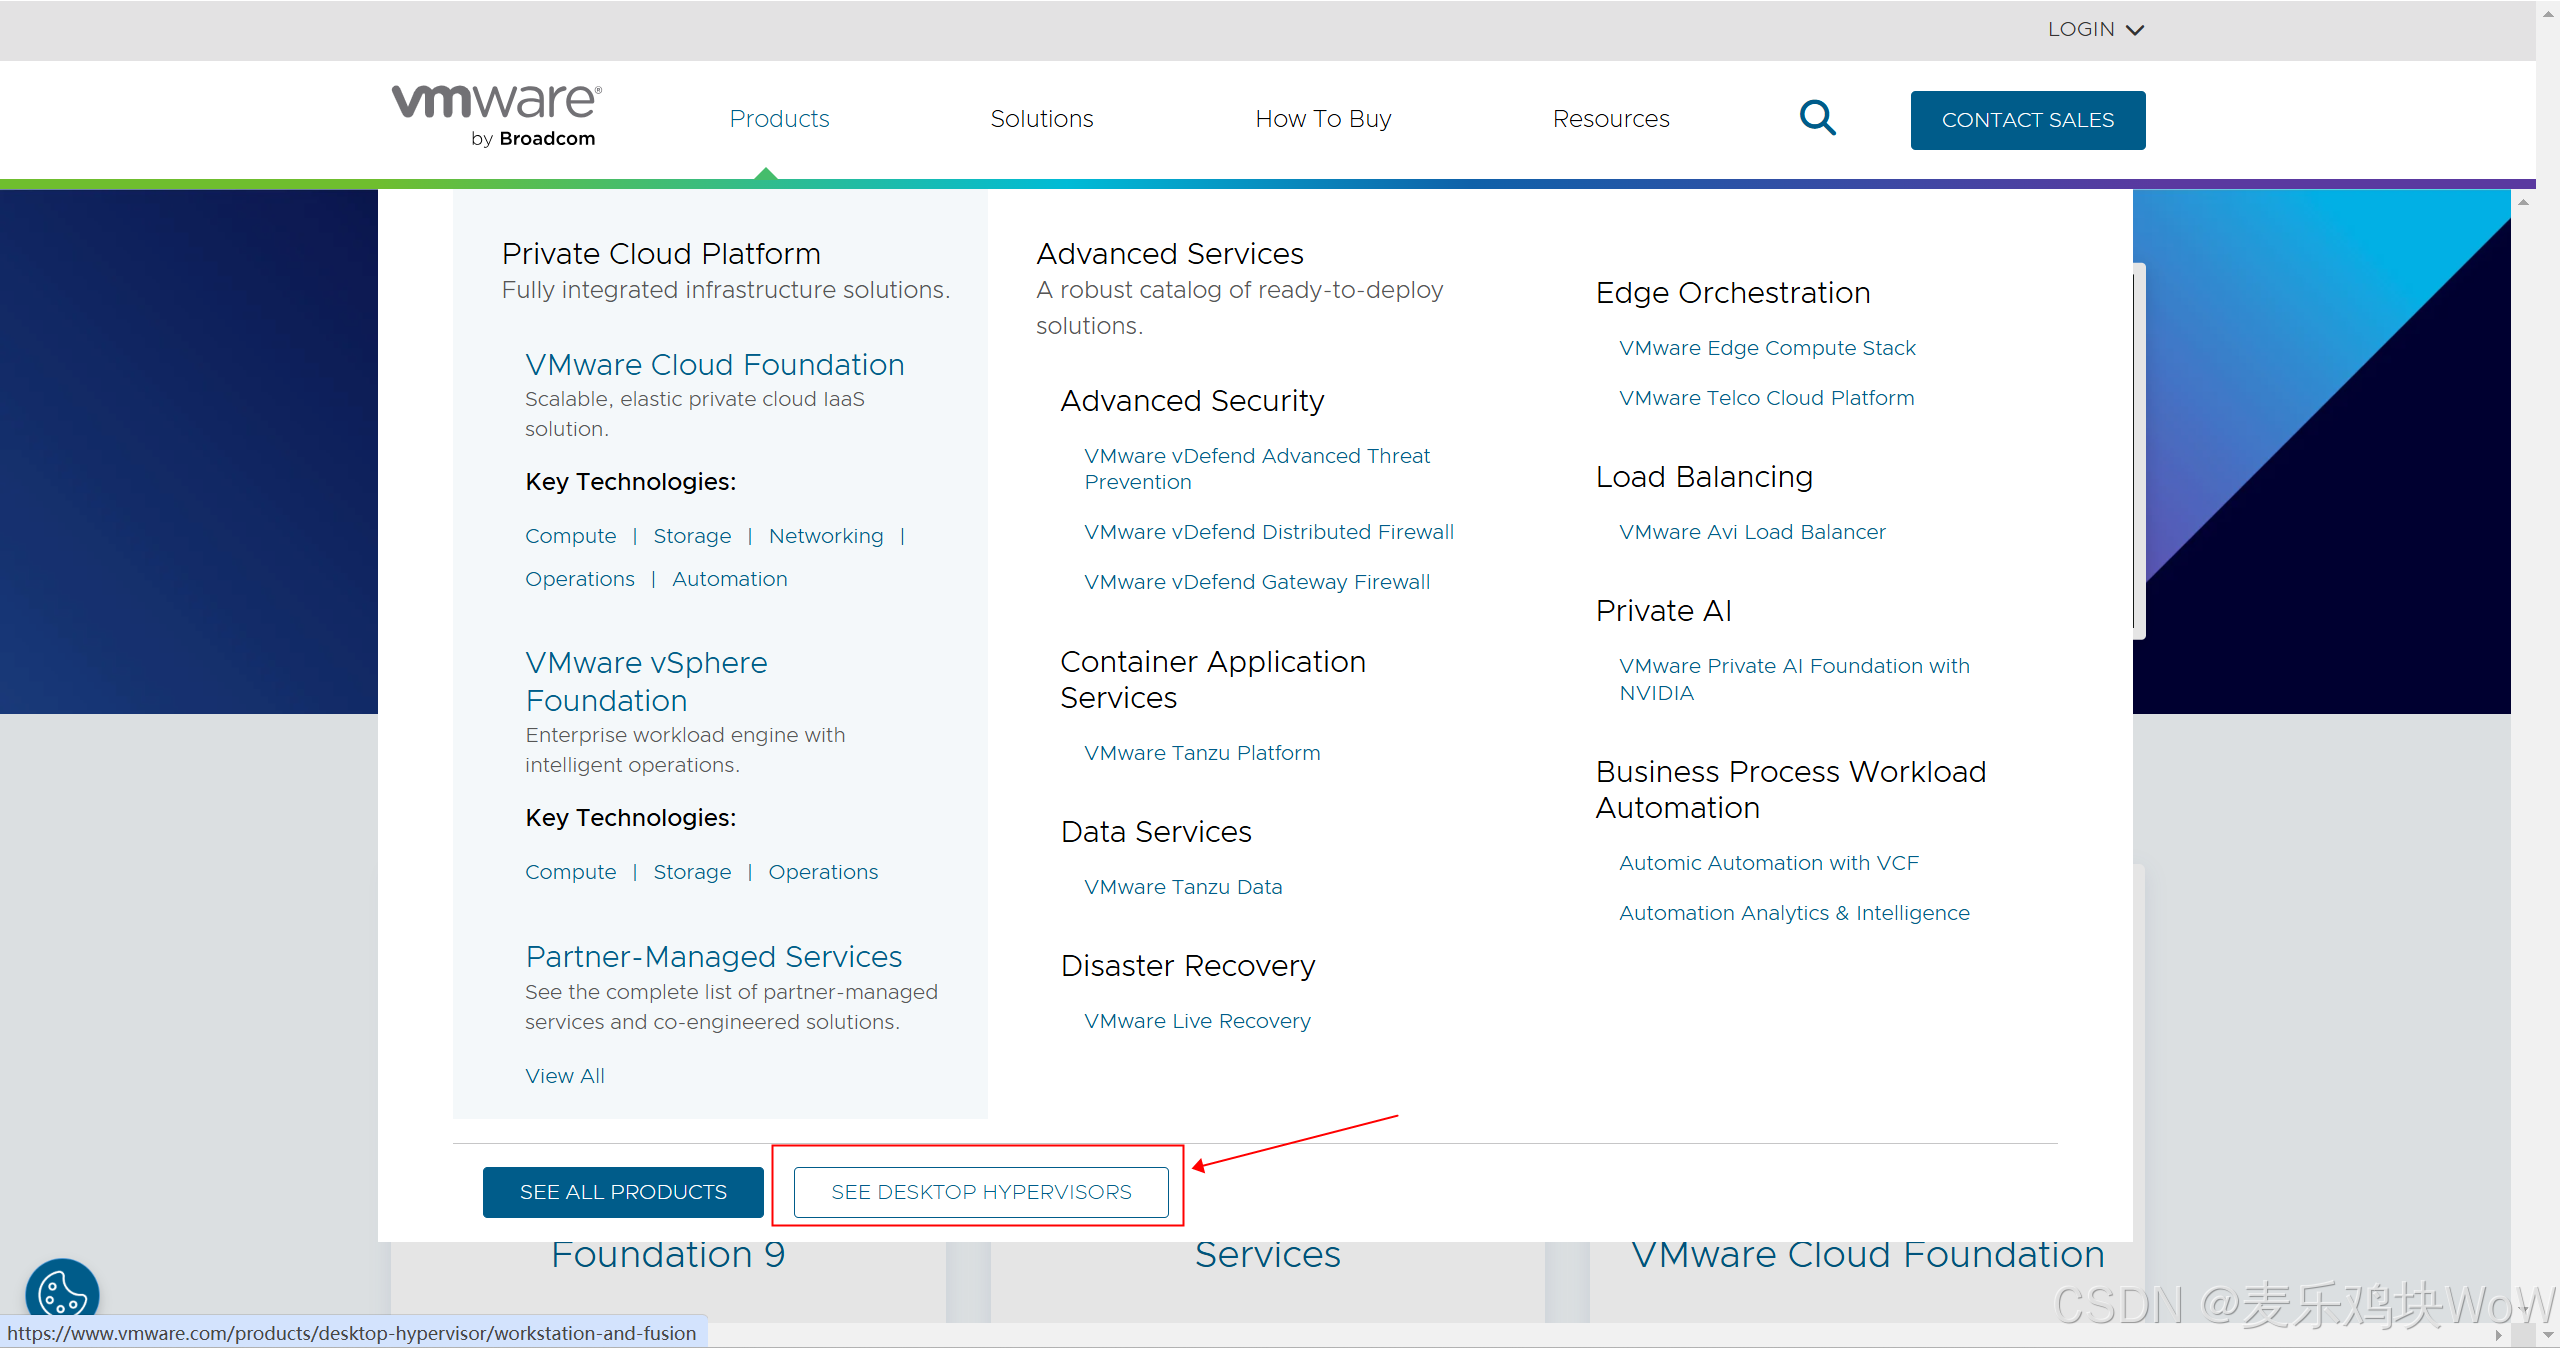Screen dimensions: 2560x1348
Task: Open the How To Buy menu
Action: point(1323,119)
